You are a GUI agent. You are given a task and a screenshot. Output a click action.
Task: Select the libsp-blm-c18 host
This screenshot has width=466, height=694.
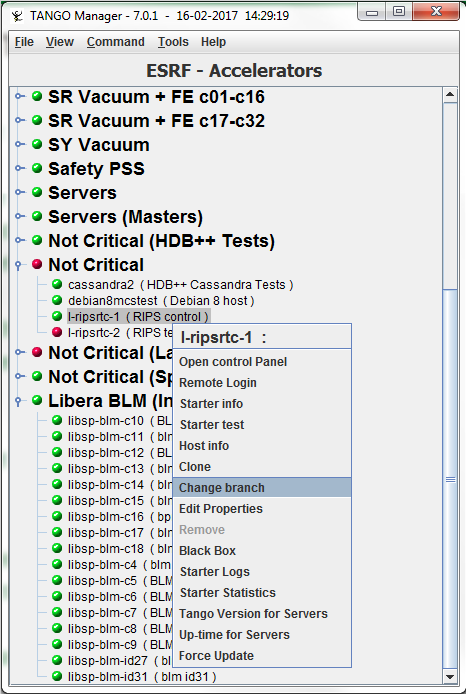point(120,548)
